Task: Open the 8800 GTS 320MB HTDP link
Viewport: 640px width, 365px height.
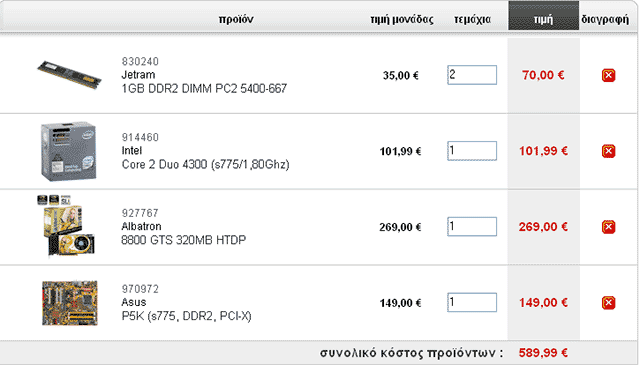Action: pyautogui.click(x=184, y=240)
